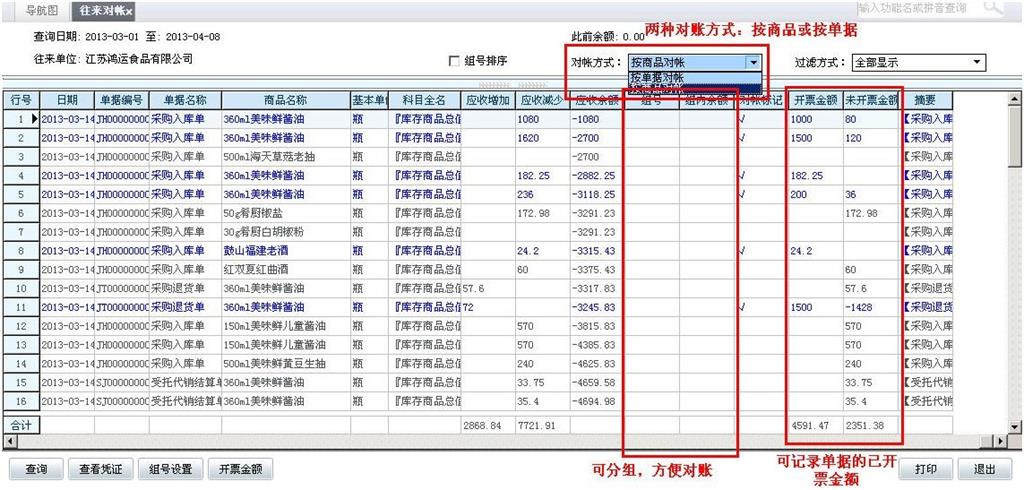Select row number 3 in the row header

coord(21,157)
